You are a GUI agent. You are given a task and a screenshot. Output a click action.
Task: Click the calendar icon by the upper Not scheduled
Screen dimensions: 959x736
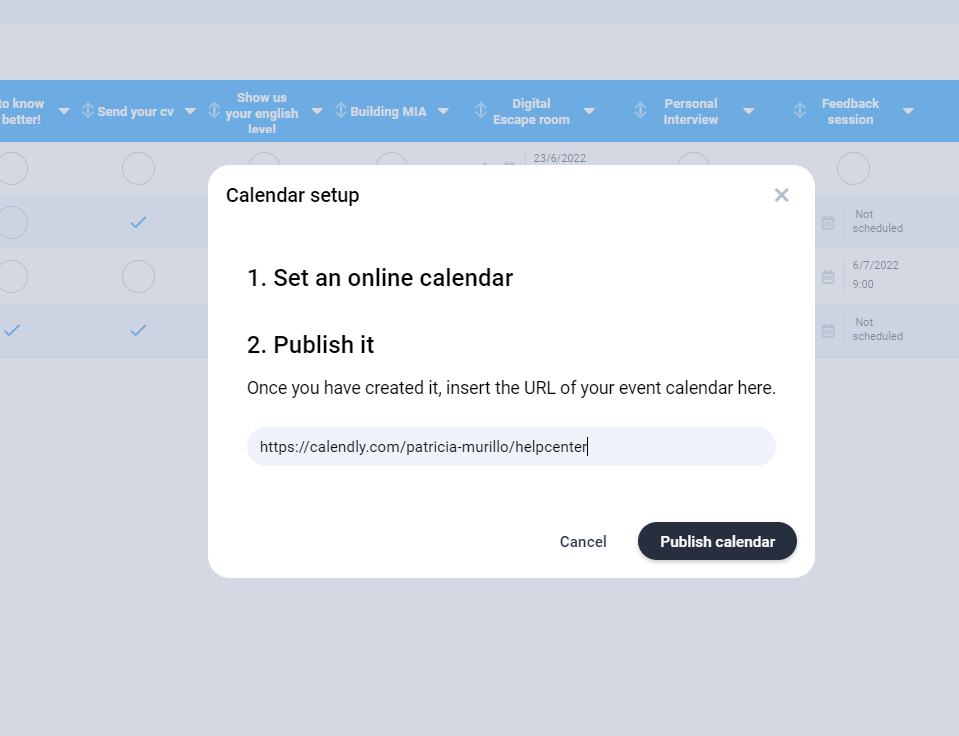tap(828, 222)
